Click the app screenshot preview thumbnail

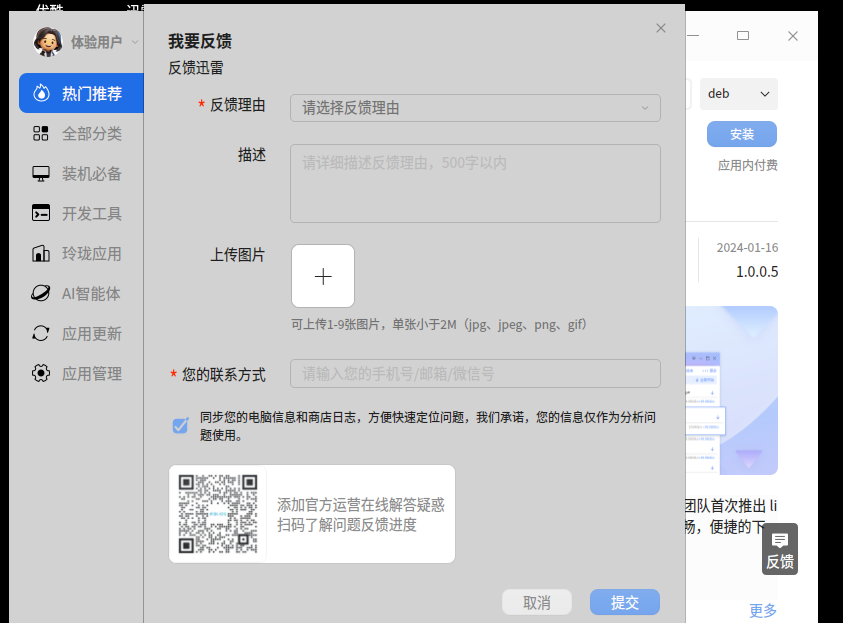[x=732, y=390]
